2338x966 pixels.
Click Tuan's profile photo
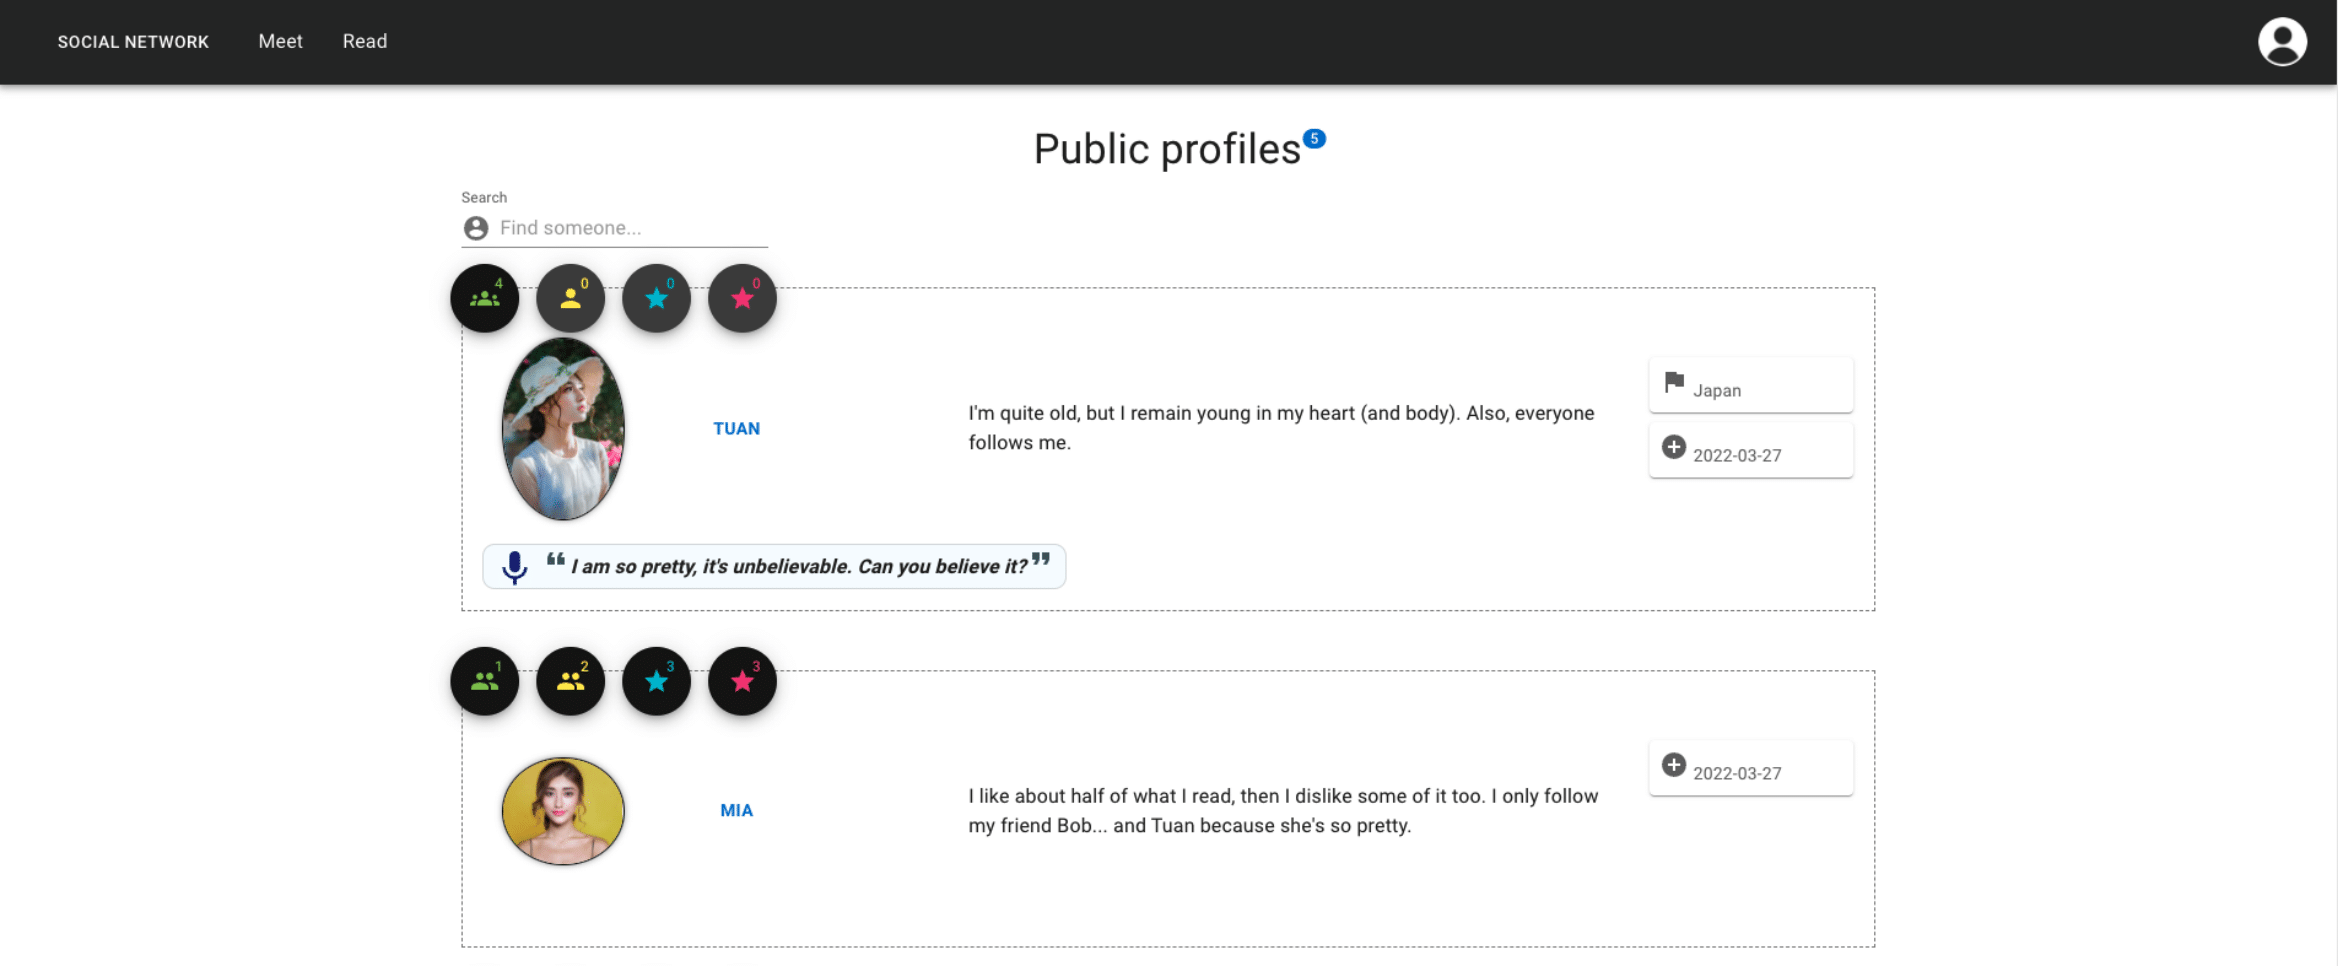563,429
